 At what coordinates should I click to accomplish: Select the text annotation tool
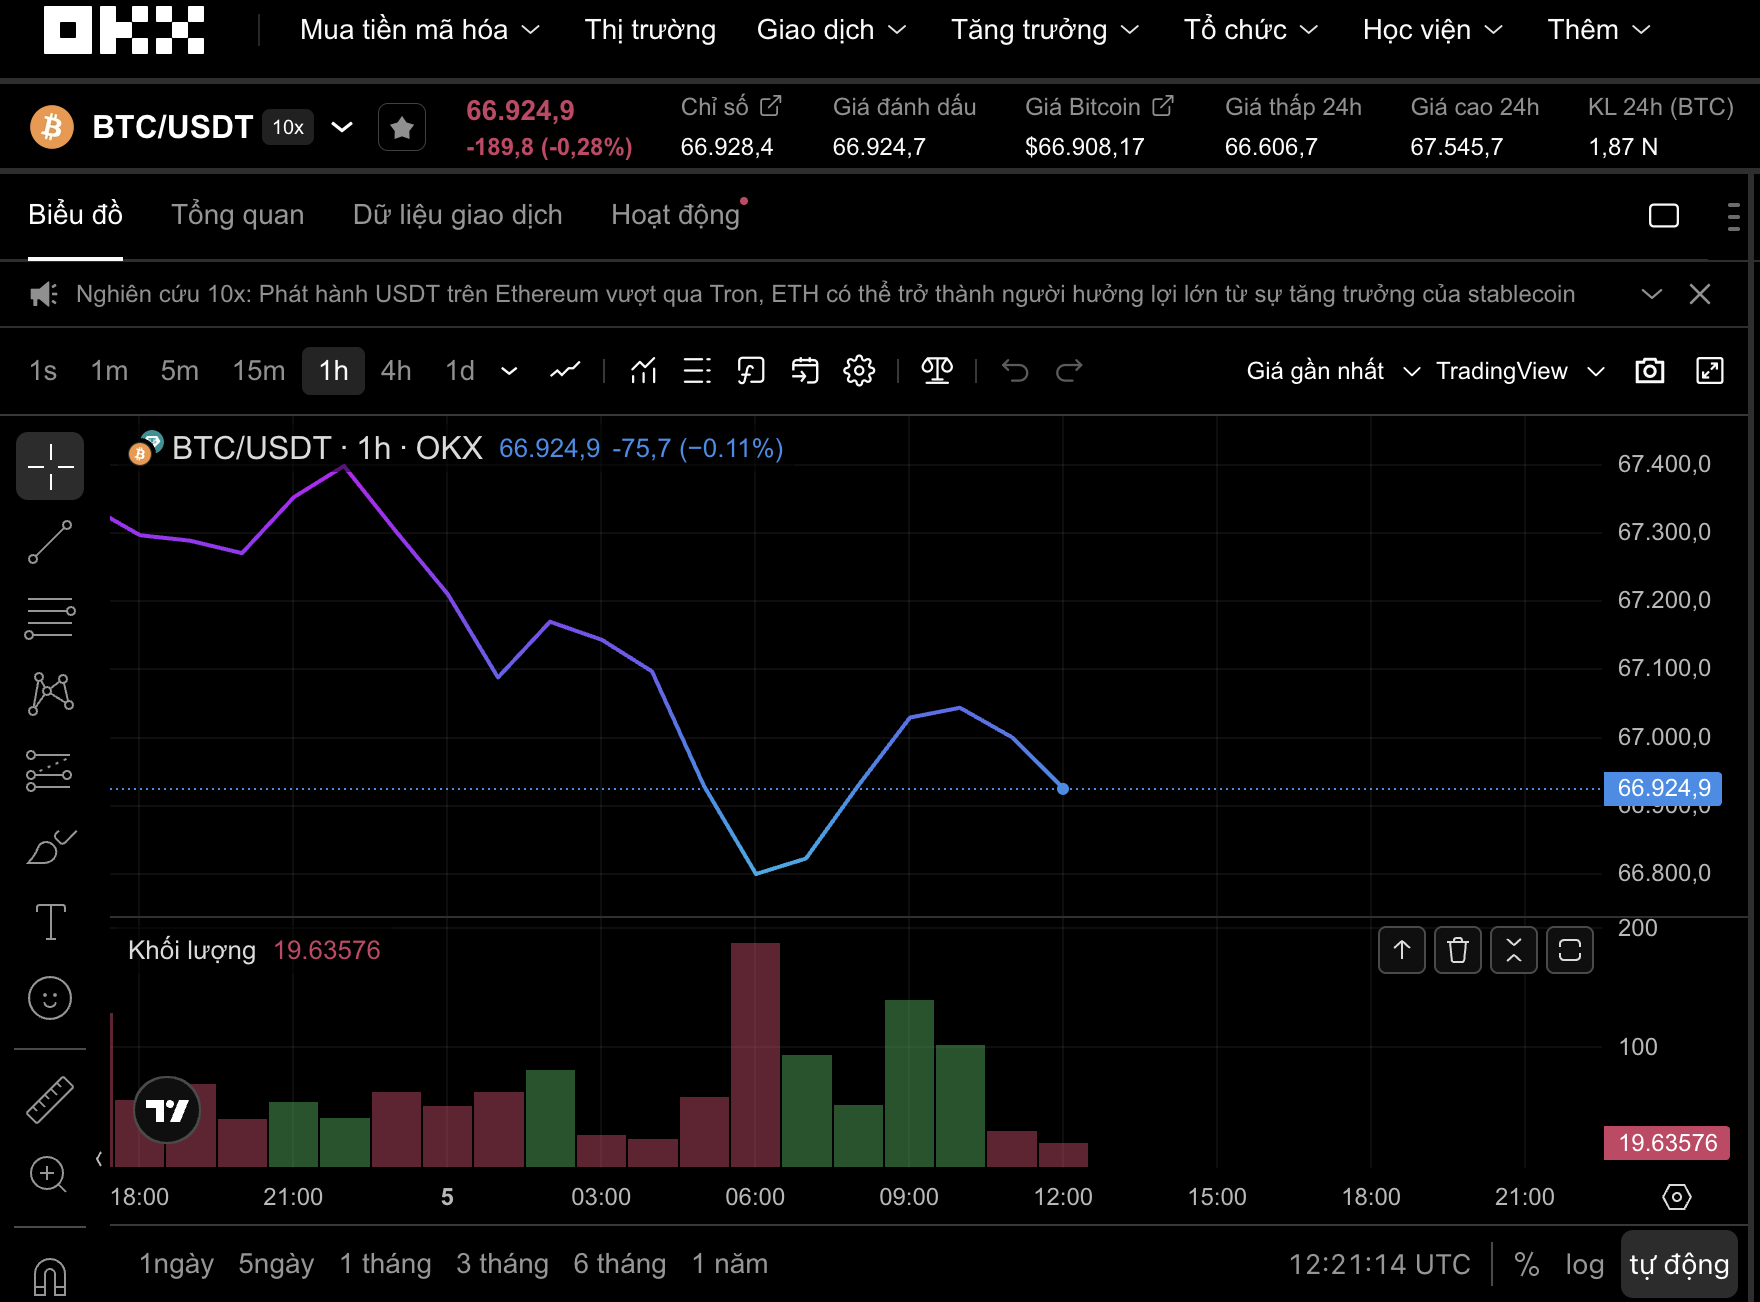point(49,921)
